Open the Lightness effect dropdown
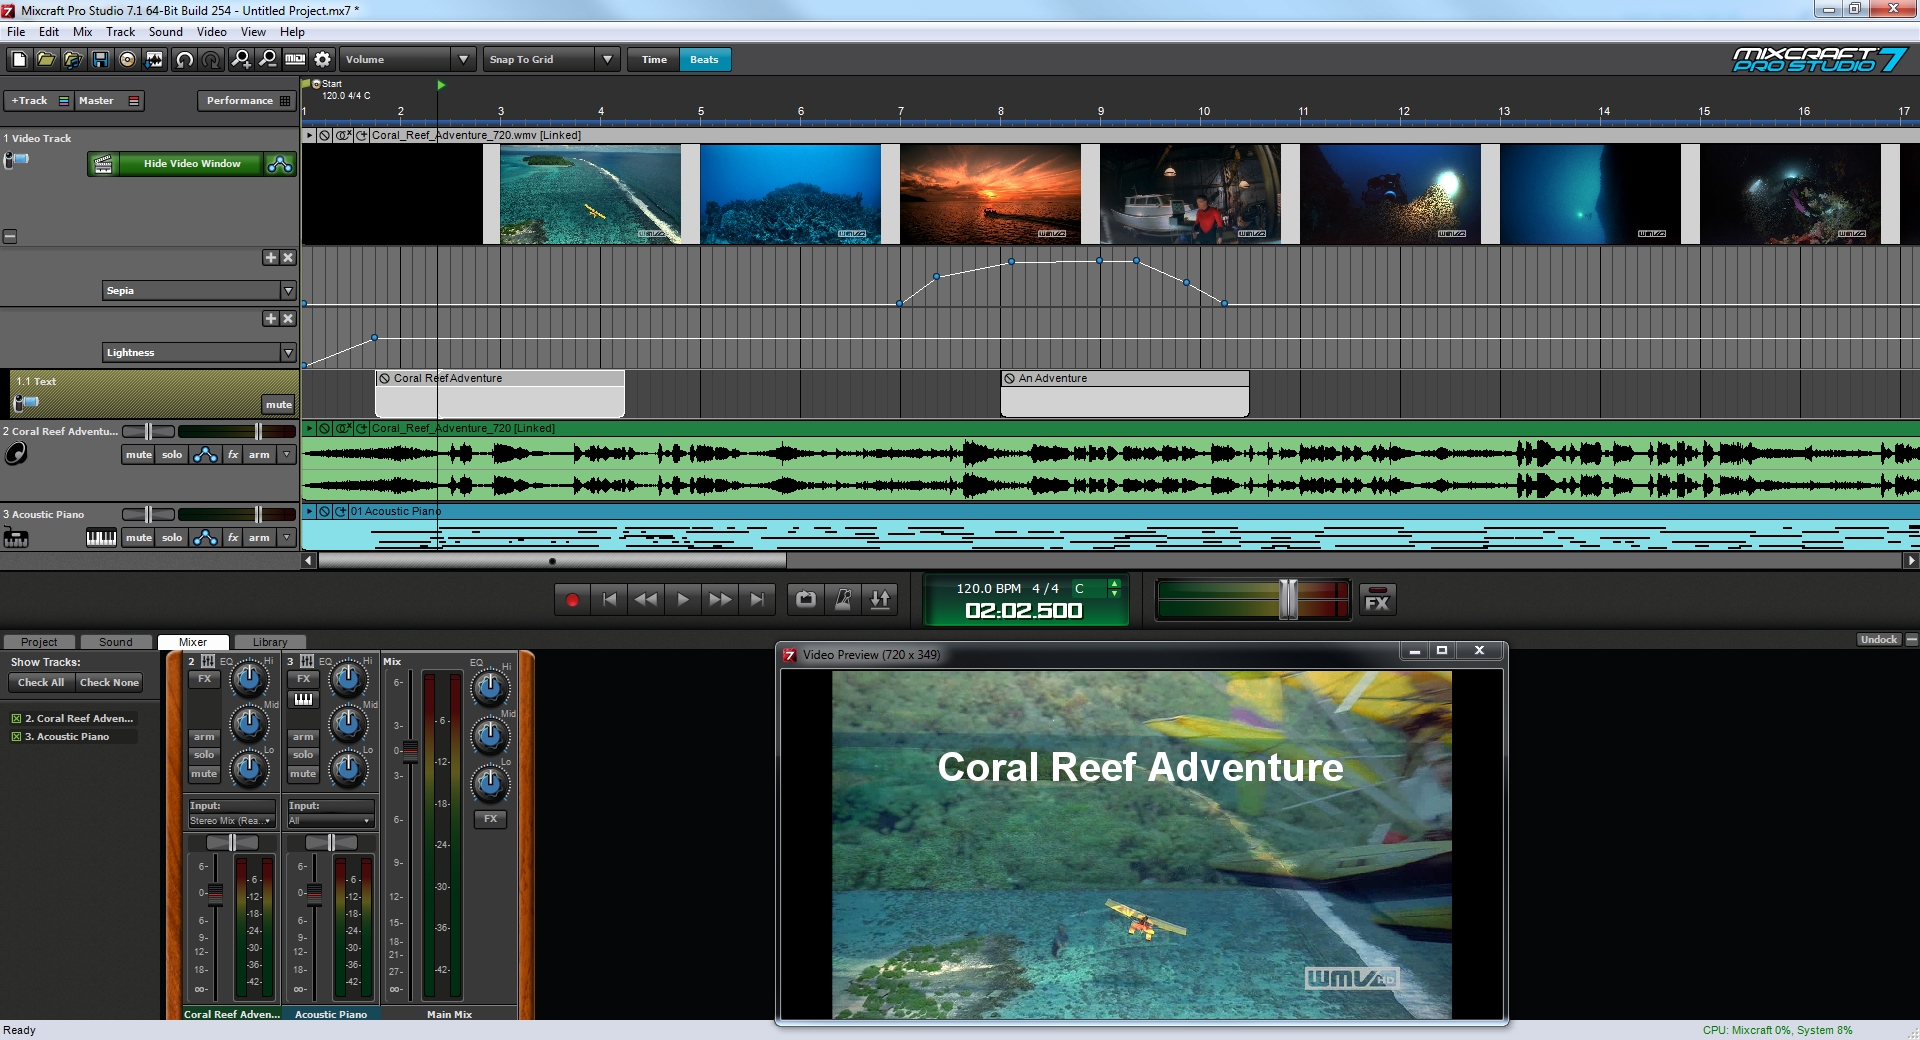 point(288,353)
